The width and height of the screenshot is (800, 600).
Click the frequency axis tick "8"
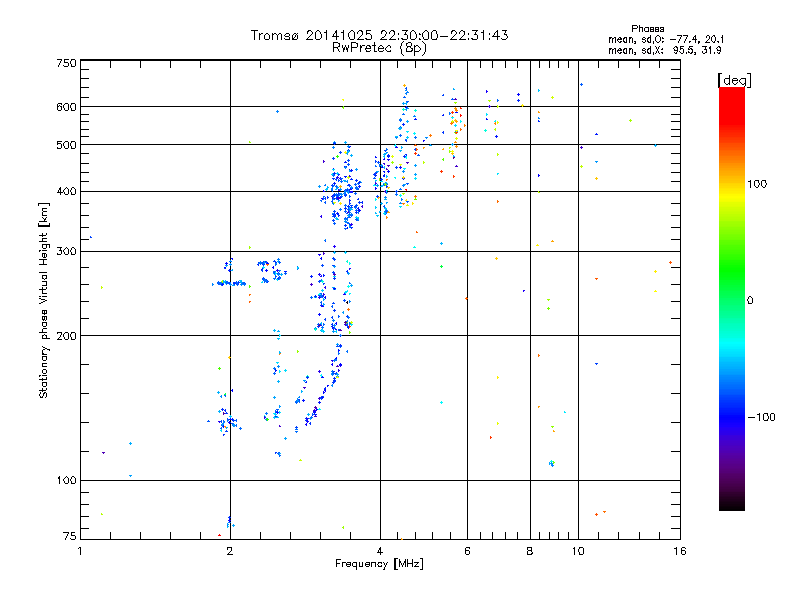click(530, 551)
